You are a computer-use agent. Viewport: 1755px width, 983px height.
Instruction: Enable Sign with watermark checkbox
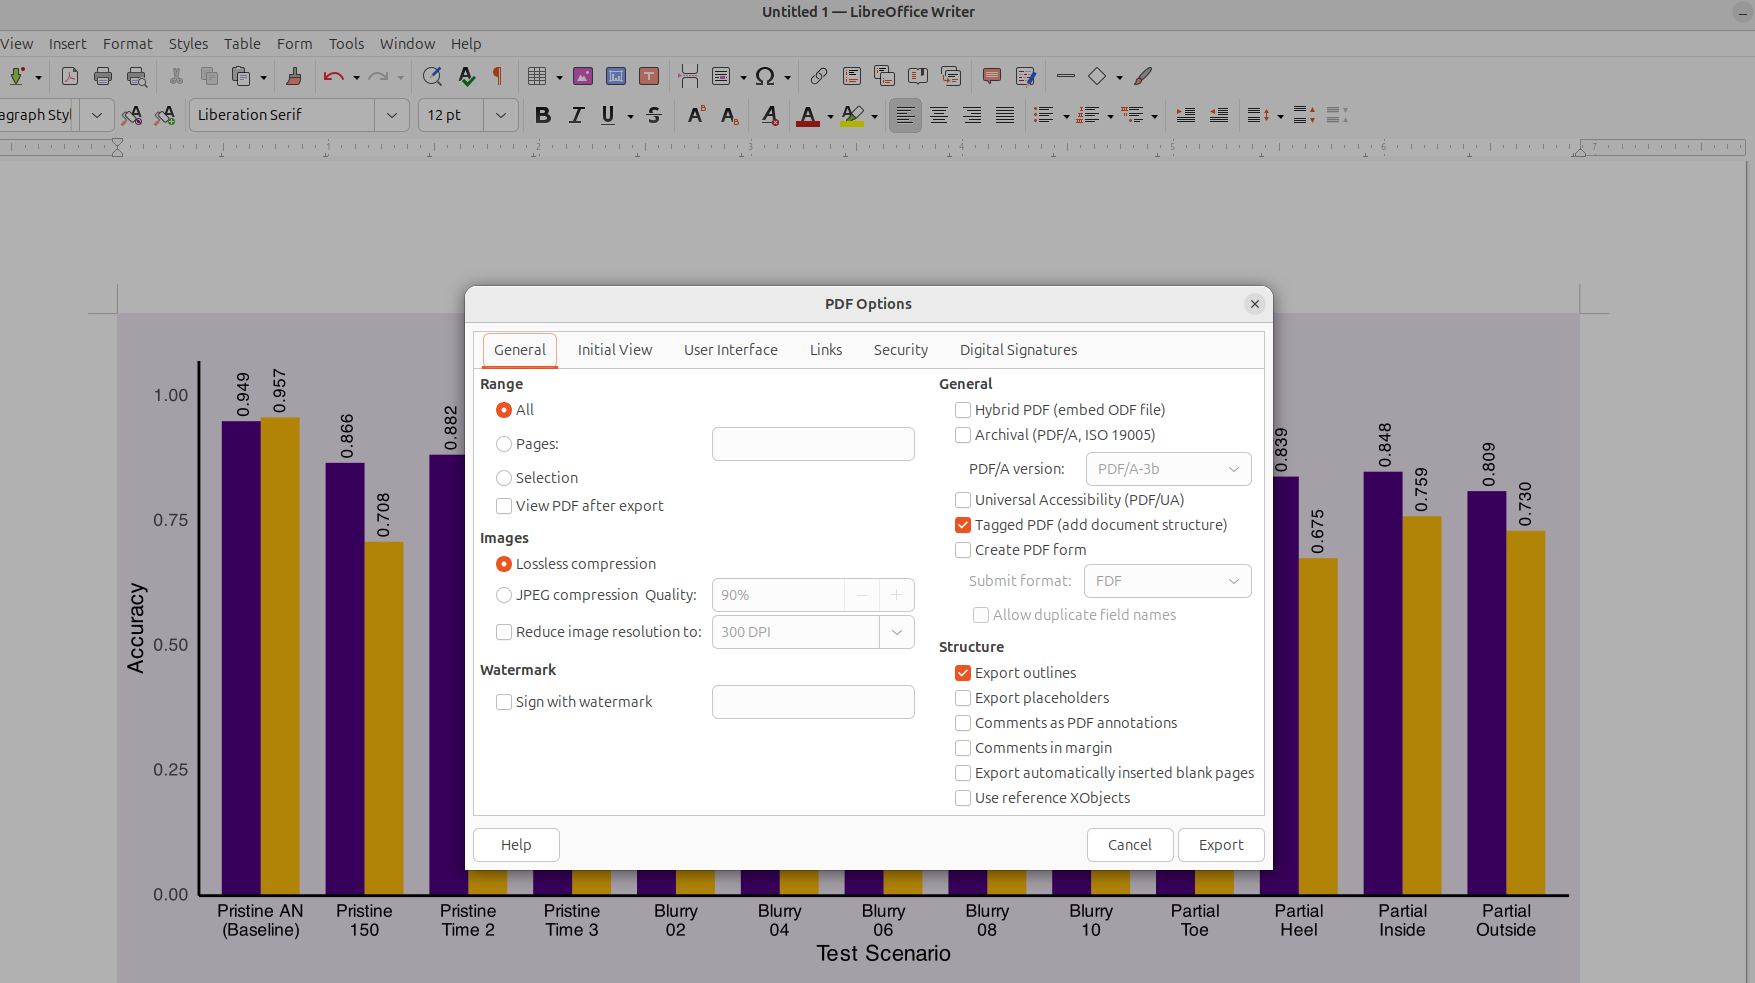[504, 702]
